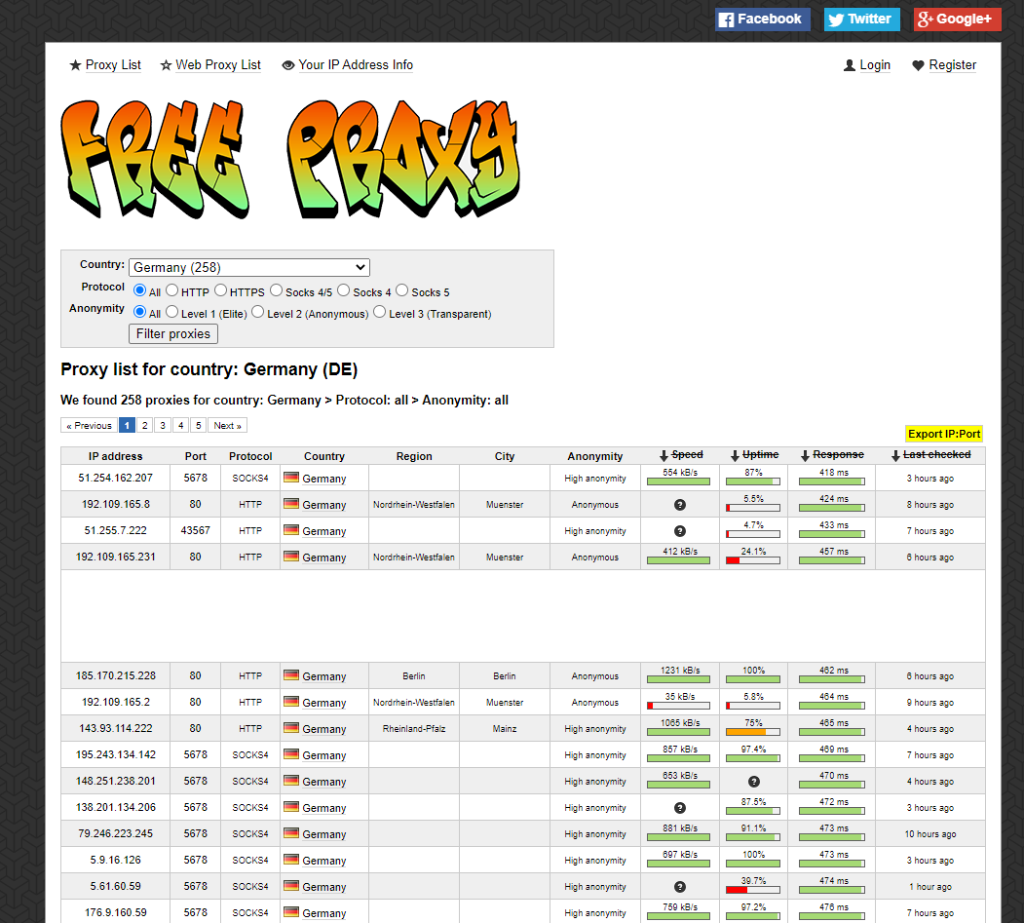This screenshot has height=923, width=1024.
Task: Click the Mainz city cell
Action: (504, 728)
